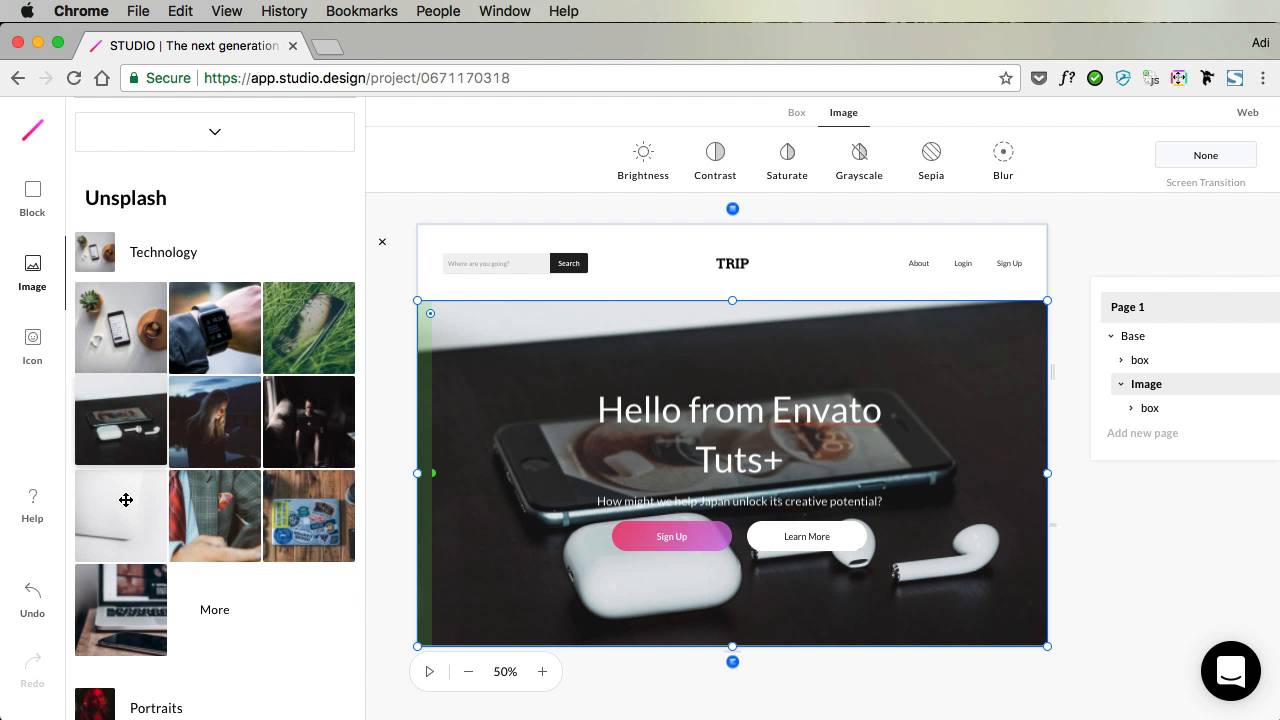Go back in Chrome
1280x720 pixels.
(18, 78)
